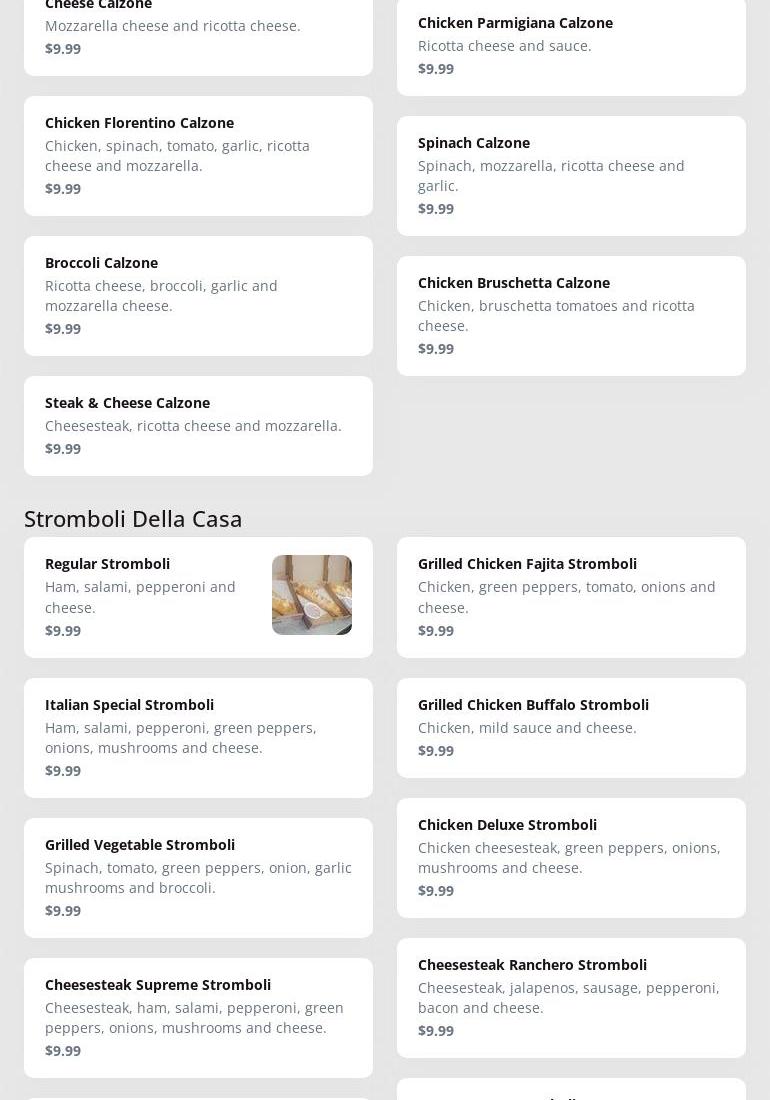Select the Chicken Parmigiana Calzone card
The width and height of the screenshot is (770, 1100).
[571, 45]
